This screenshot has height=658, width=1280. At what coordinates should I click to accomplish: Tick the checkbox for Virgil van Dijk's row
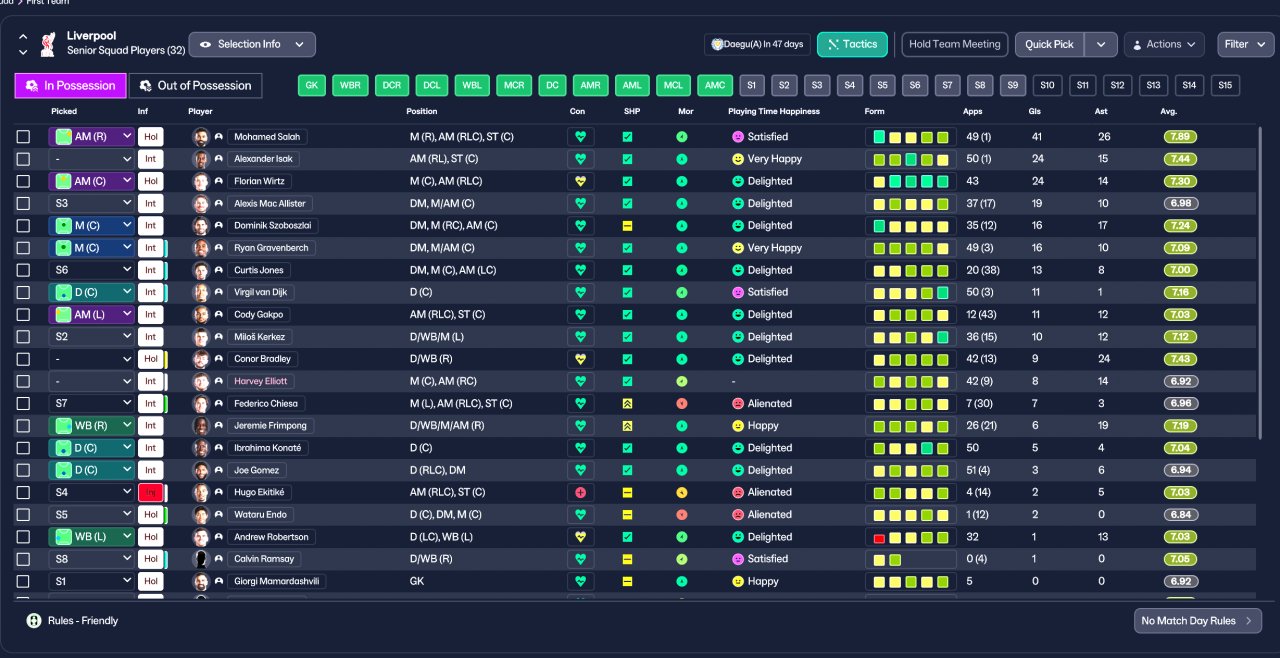23,293
